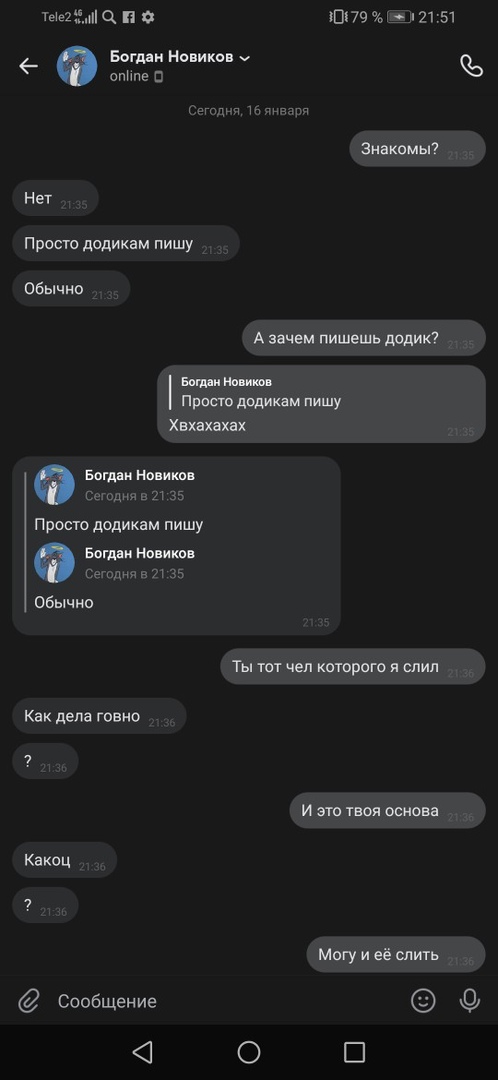The image size is (498, 1080).
Task: Select the Как дела говно message
Action: pos(99,716)
